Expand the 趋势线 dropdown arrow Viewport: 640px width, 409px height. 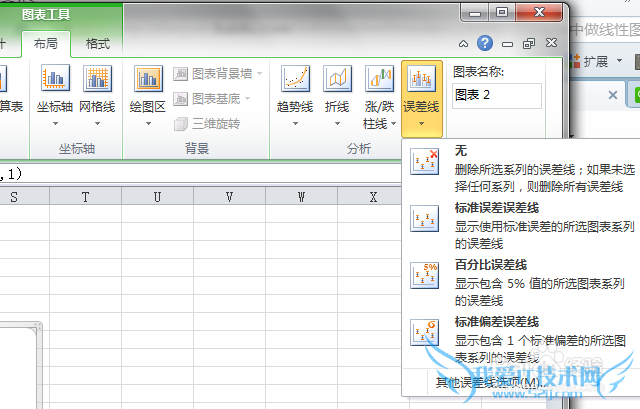295,123
